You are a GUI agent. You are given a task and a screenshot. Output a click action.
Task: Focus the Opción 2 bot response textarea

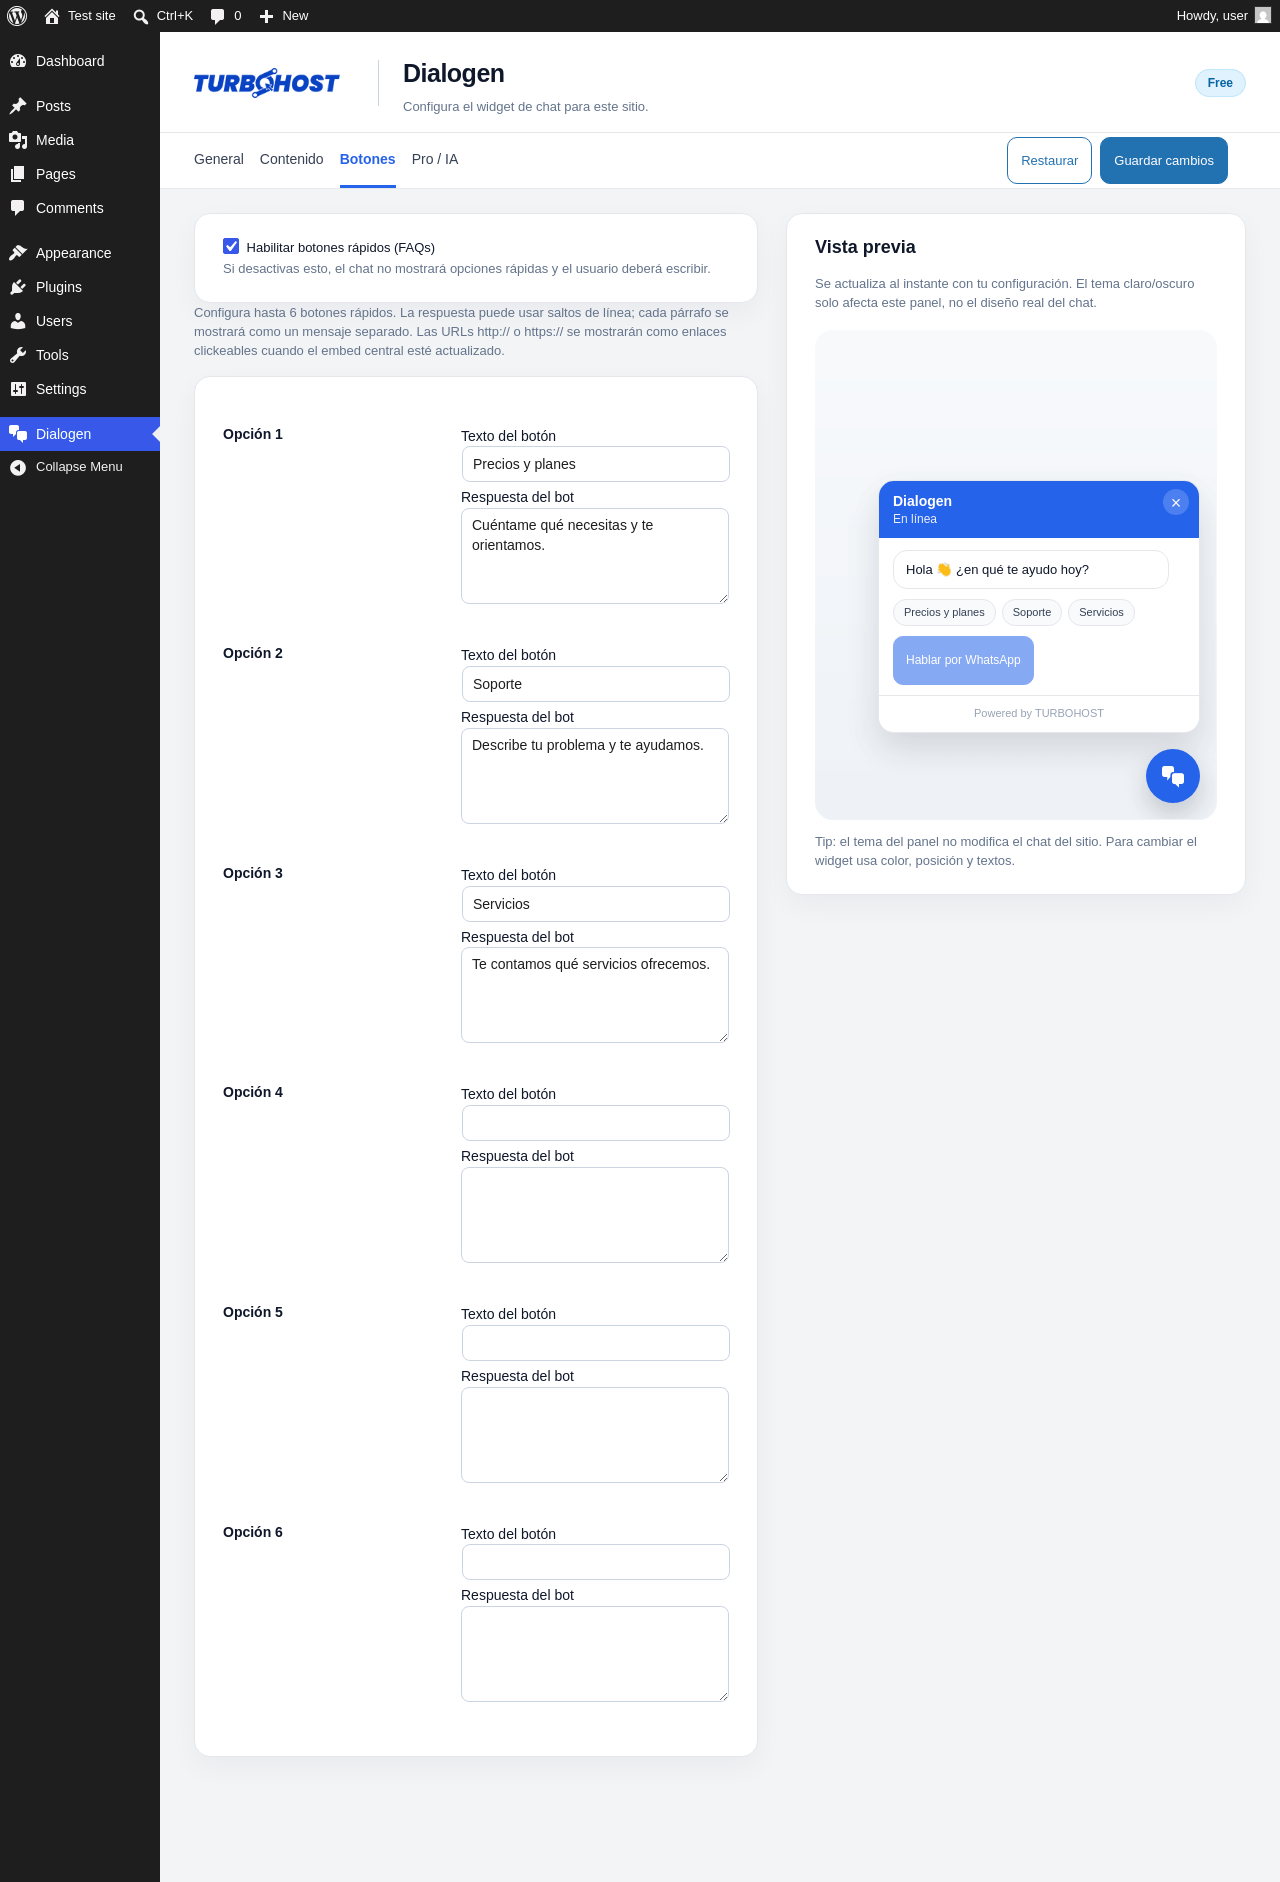595,776
